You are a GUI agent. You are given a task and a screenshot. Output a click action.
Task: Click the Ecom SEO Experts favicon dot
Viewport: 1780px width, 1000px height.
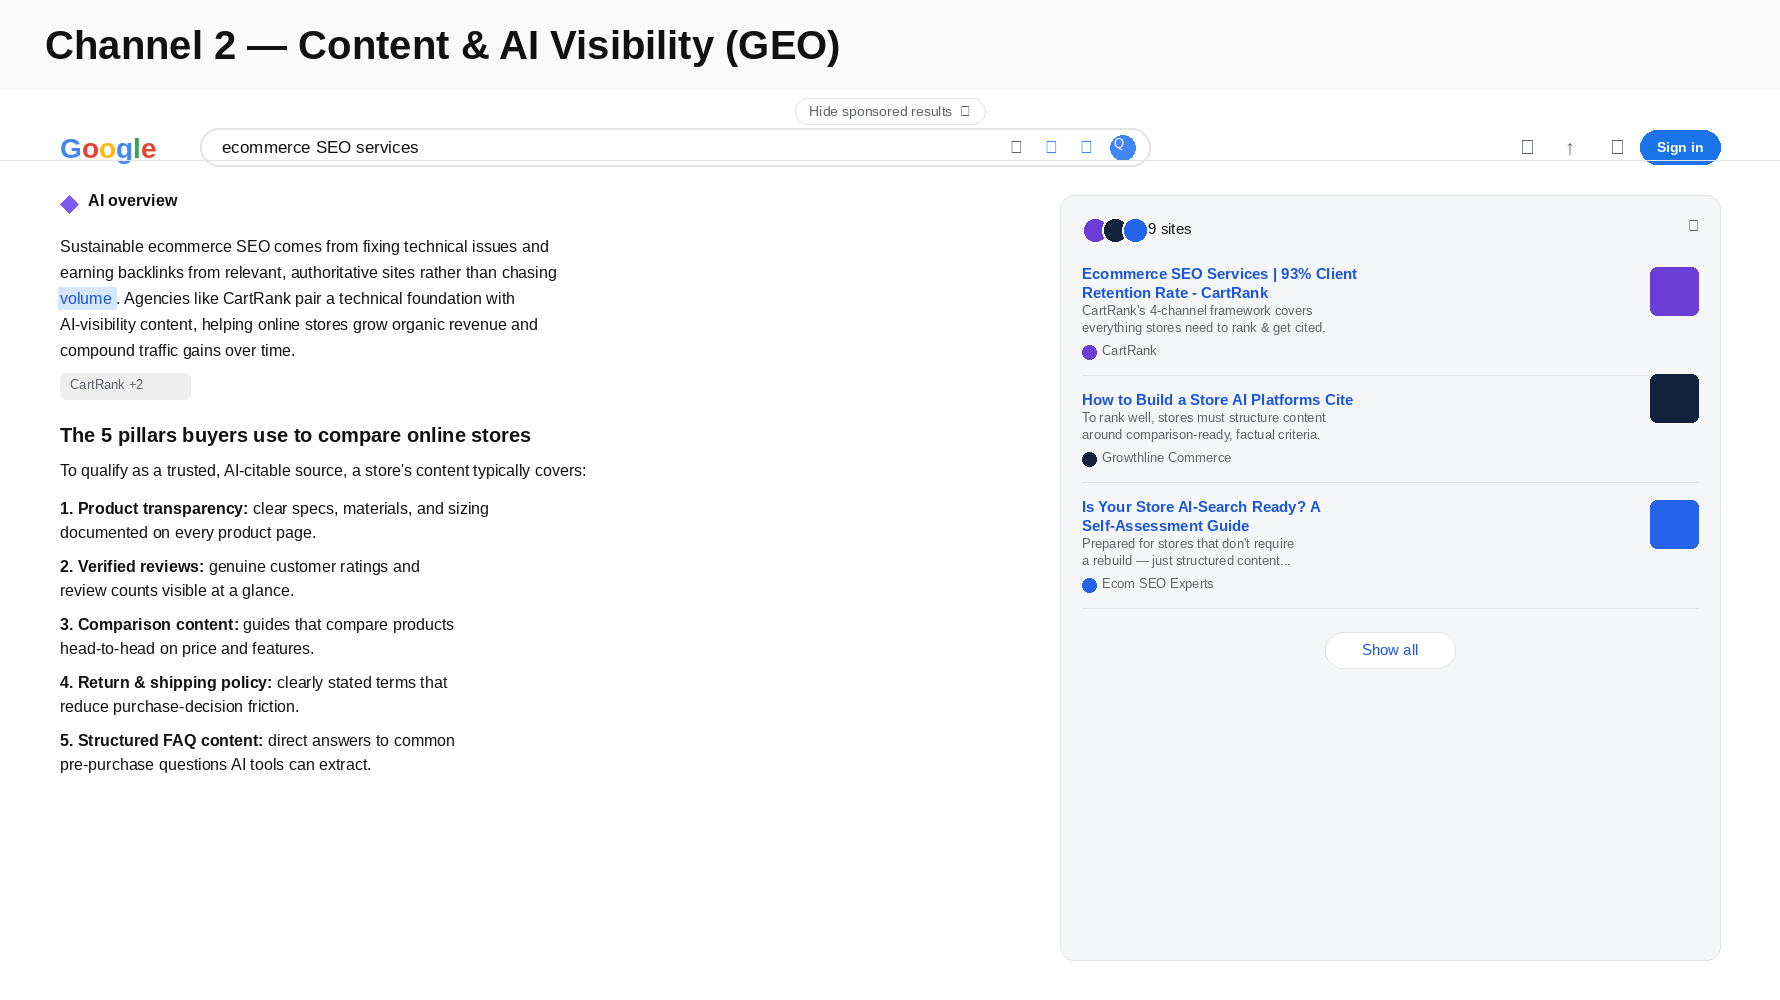click(x=1089, y=585)
